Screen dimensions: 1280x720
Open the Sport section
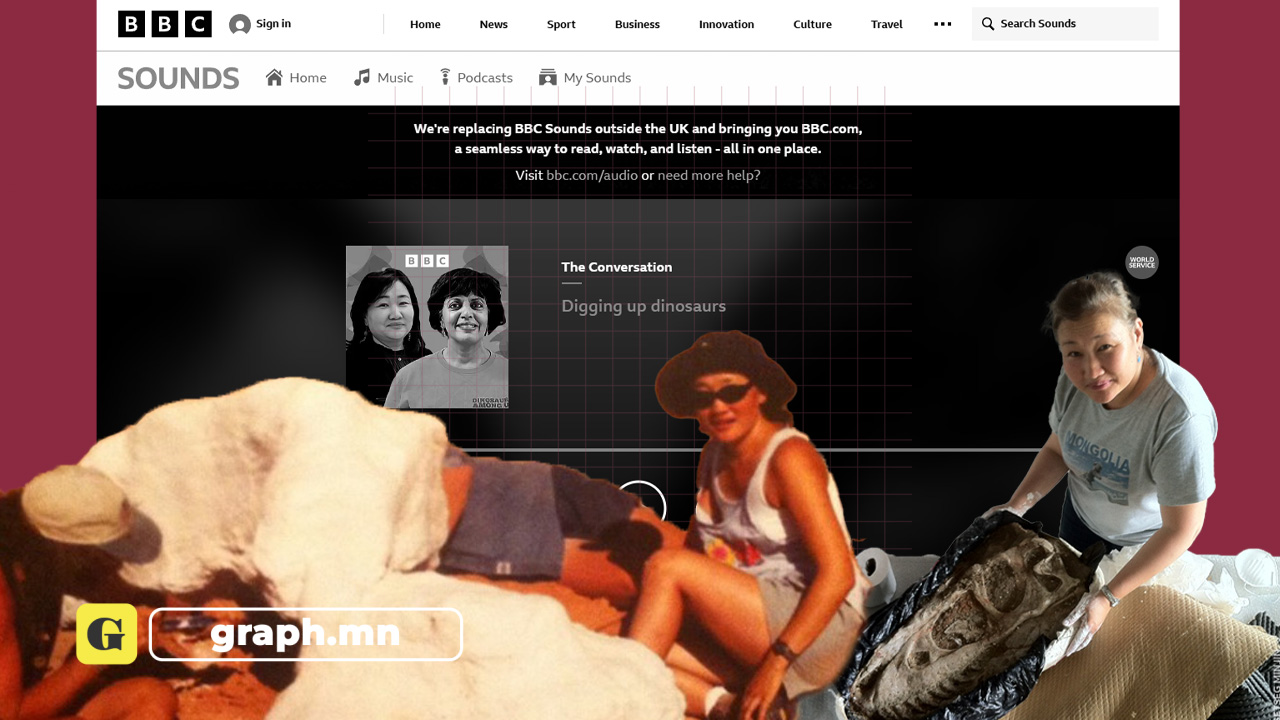[x=561, y=24]
